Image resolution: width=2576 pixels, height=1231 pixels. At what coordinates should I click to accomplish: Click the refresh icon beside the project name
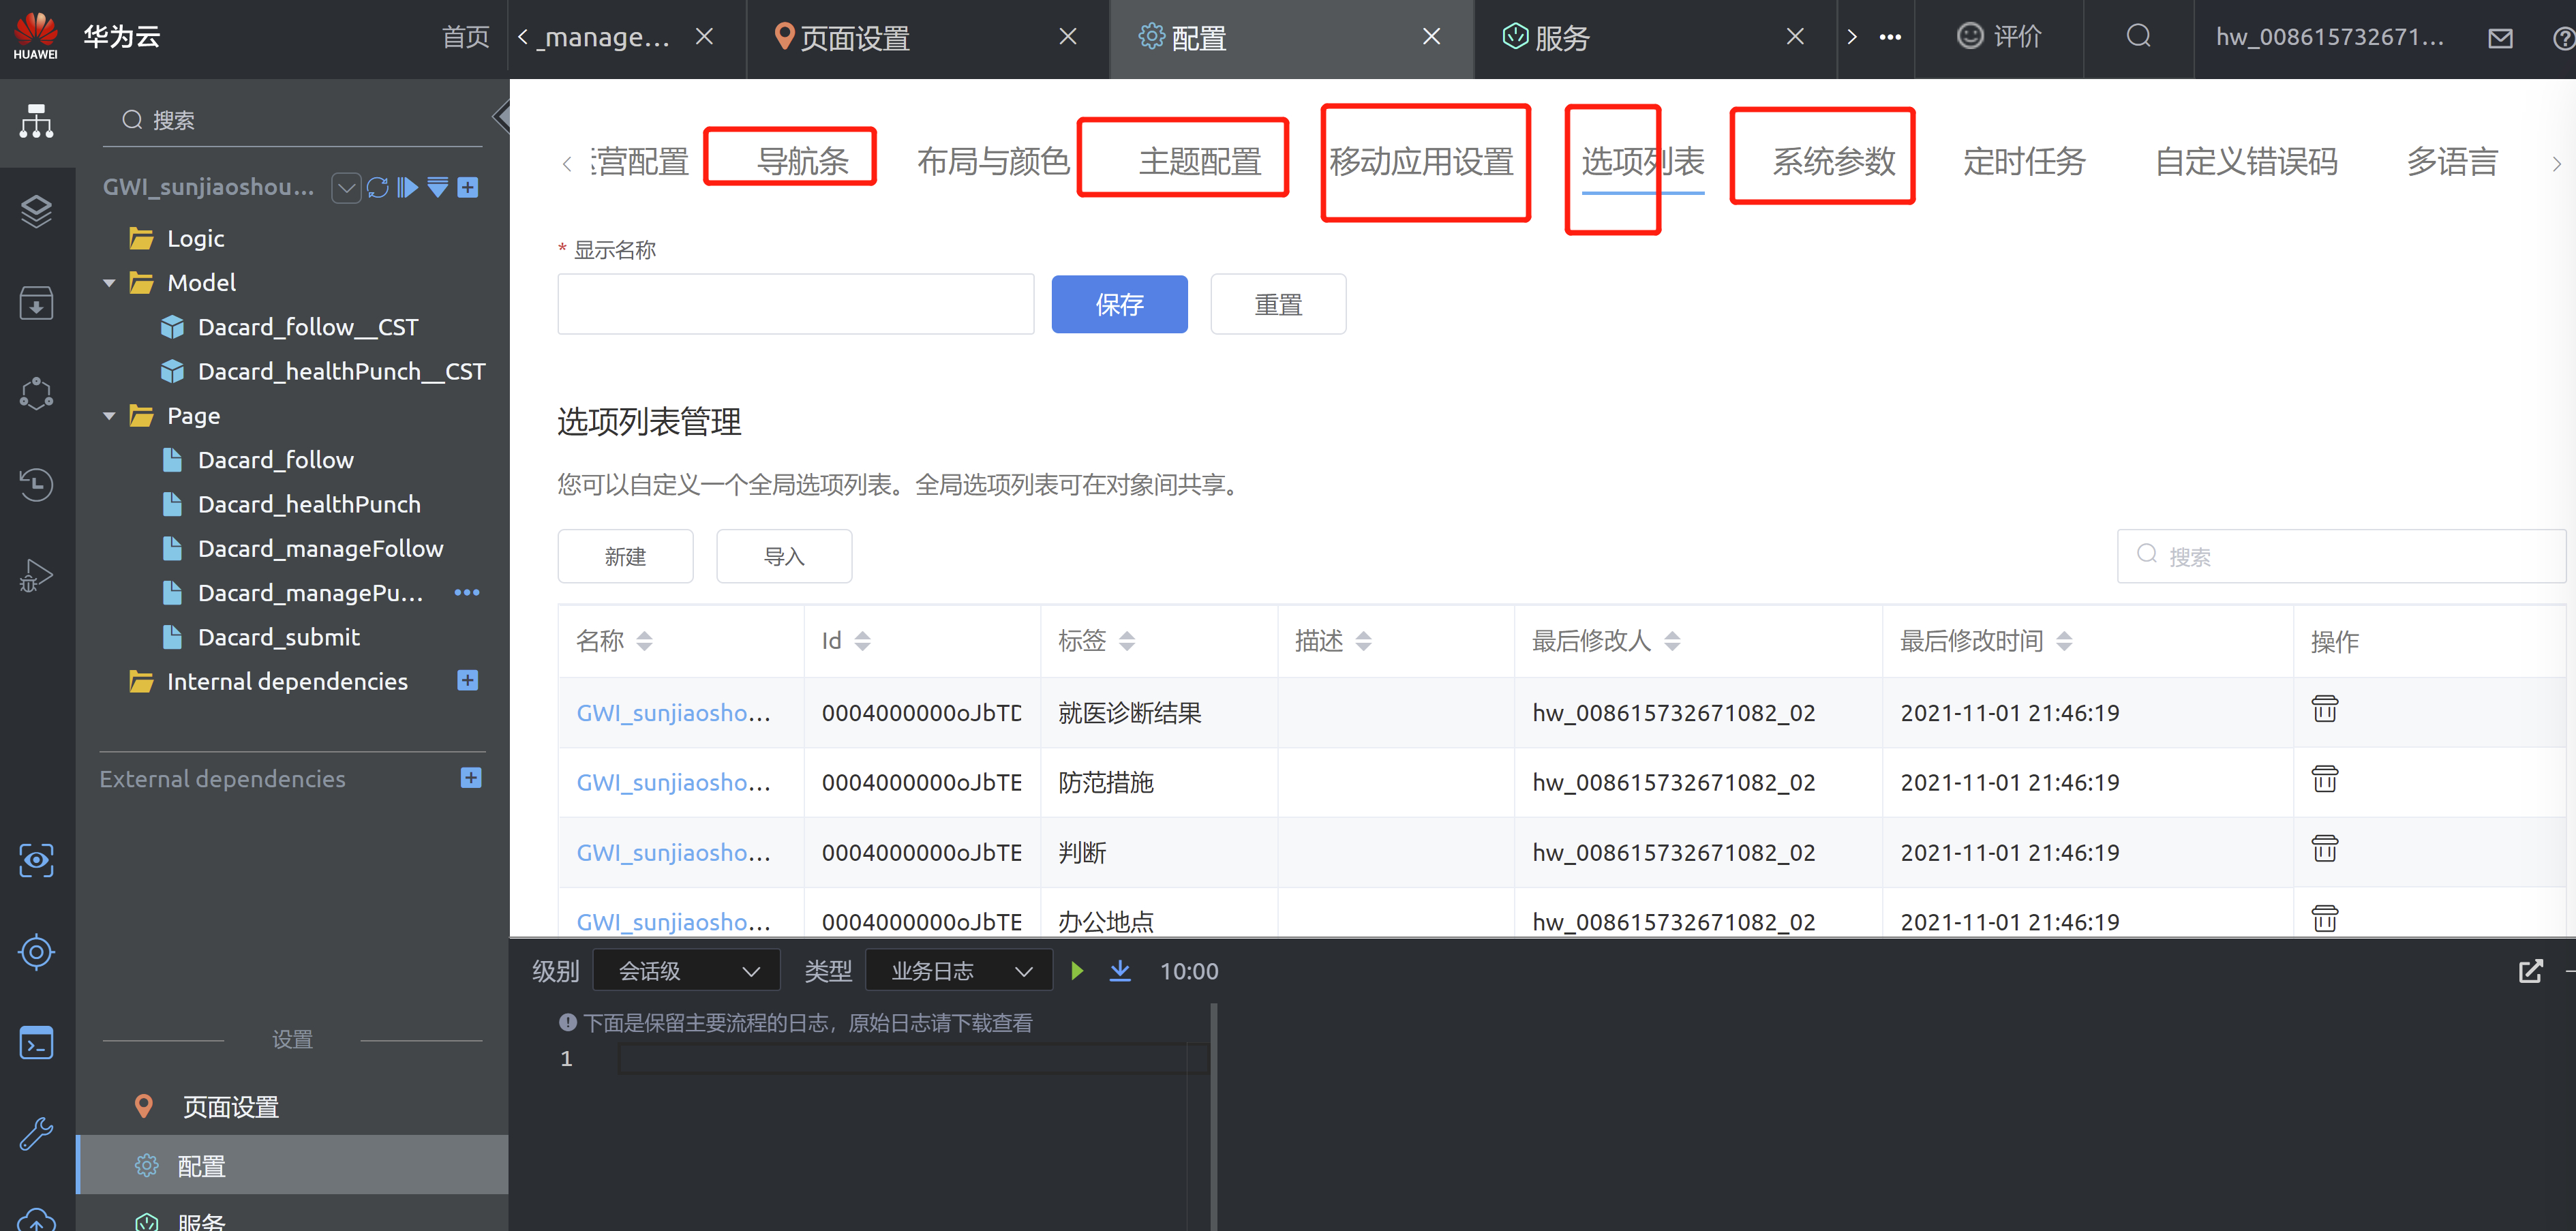coord(377,187)
